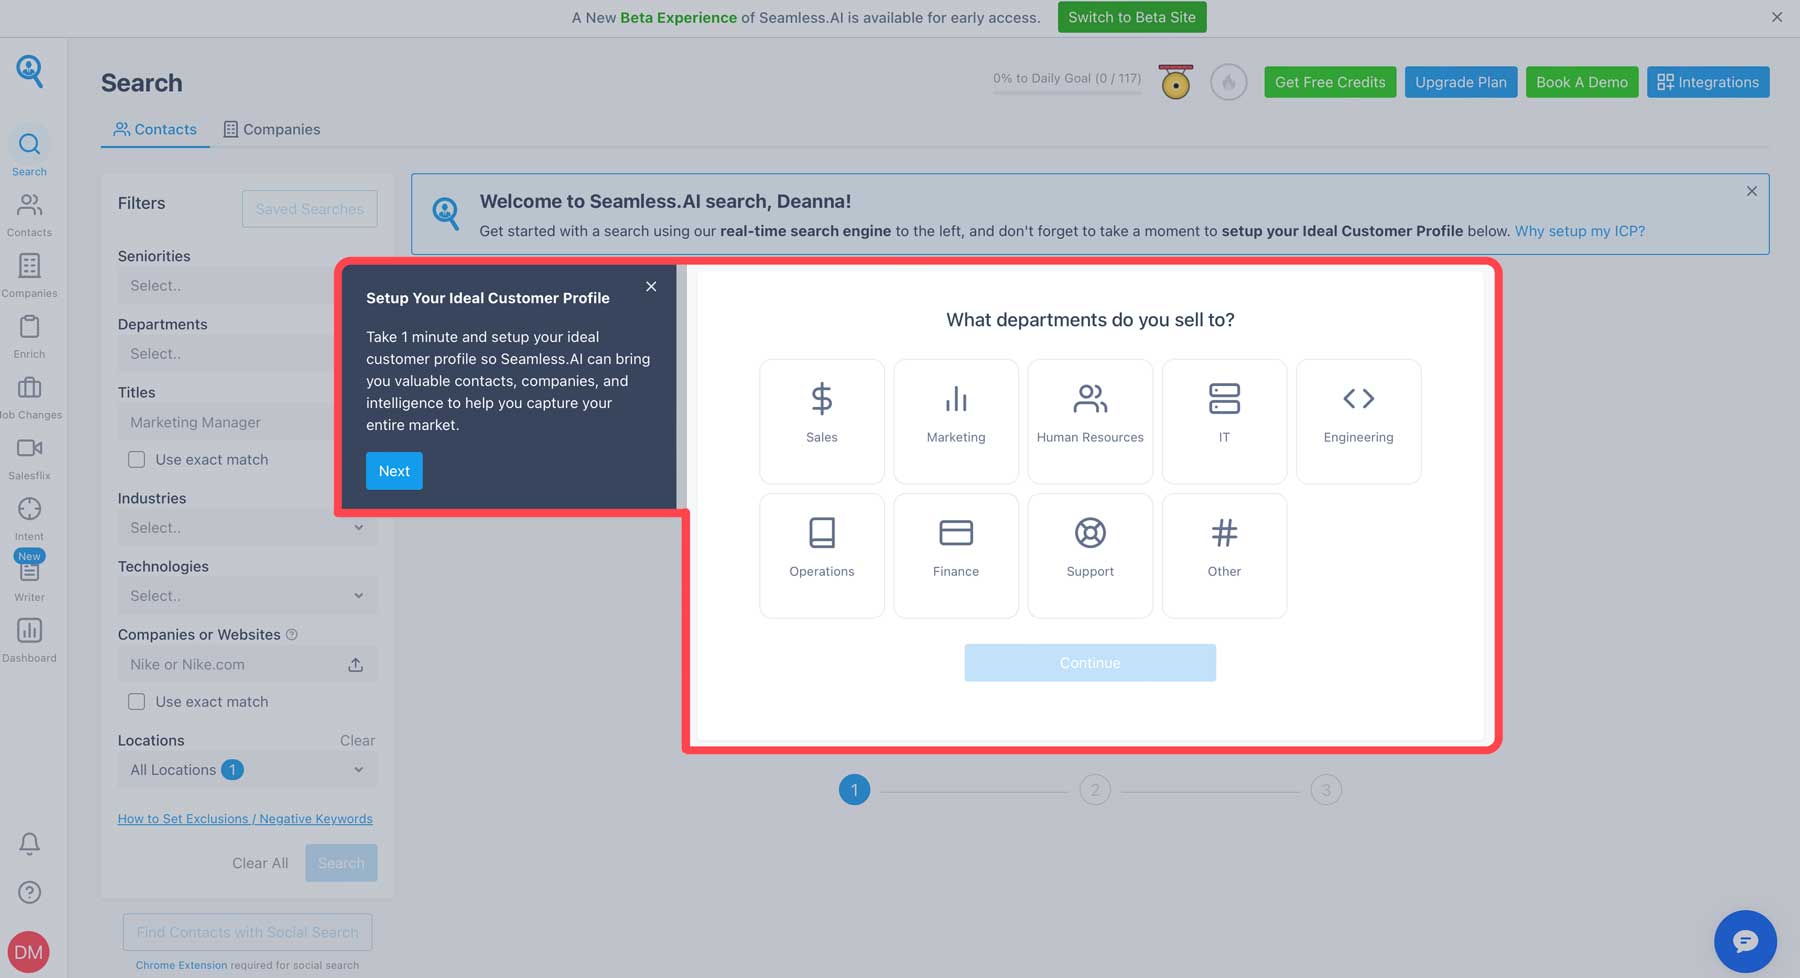Open the All Locations dropdown
This screenshot has height=978, width=1800.
pyautogui.click(x=246, y=769)
